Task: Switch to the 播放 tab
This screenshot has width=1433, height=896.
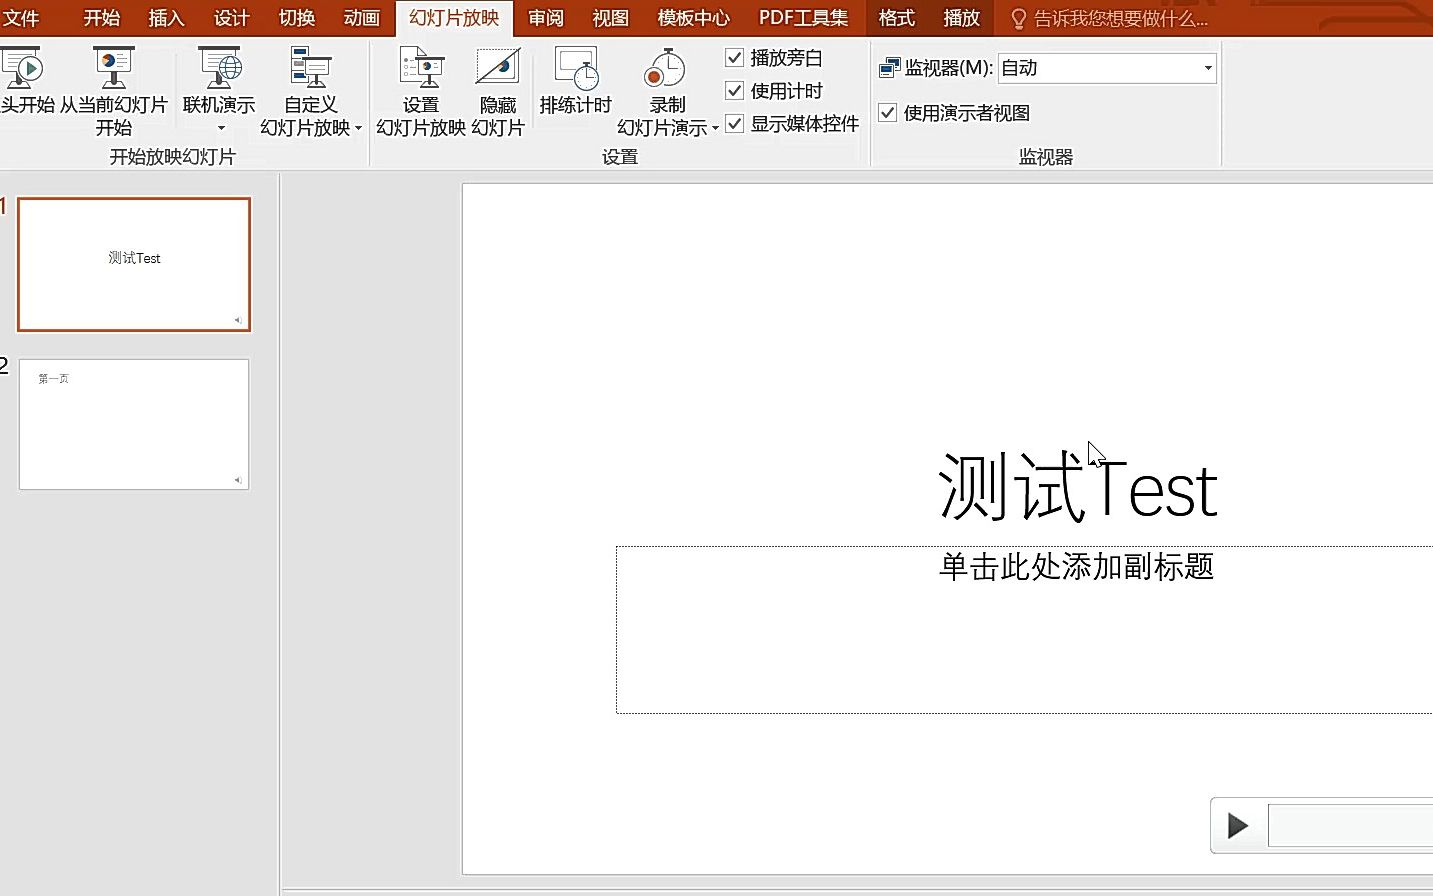Action: pyautogui.click(x=961, y=18)
